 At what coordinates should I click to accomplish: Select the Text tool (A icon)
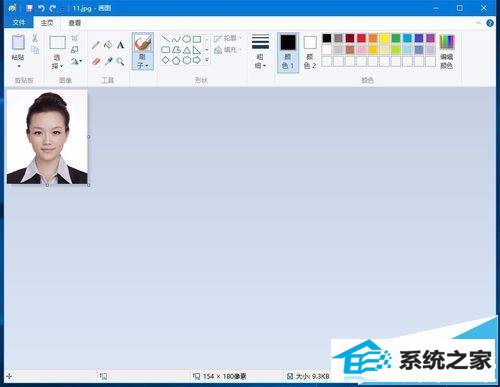pos(120,45)
